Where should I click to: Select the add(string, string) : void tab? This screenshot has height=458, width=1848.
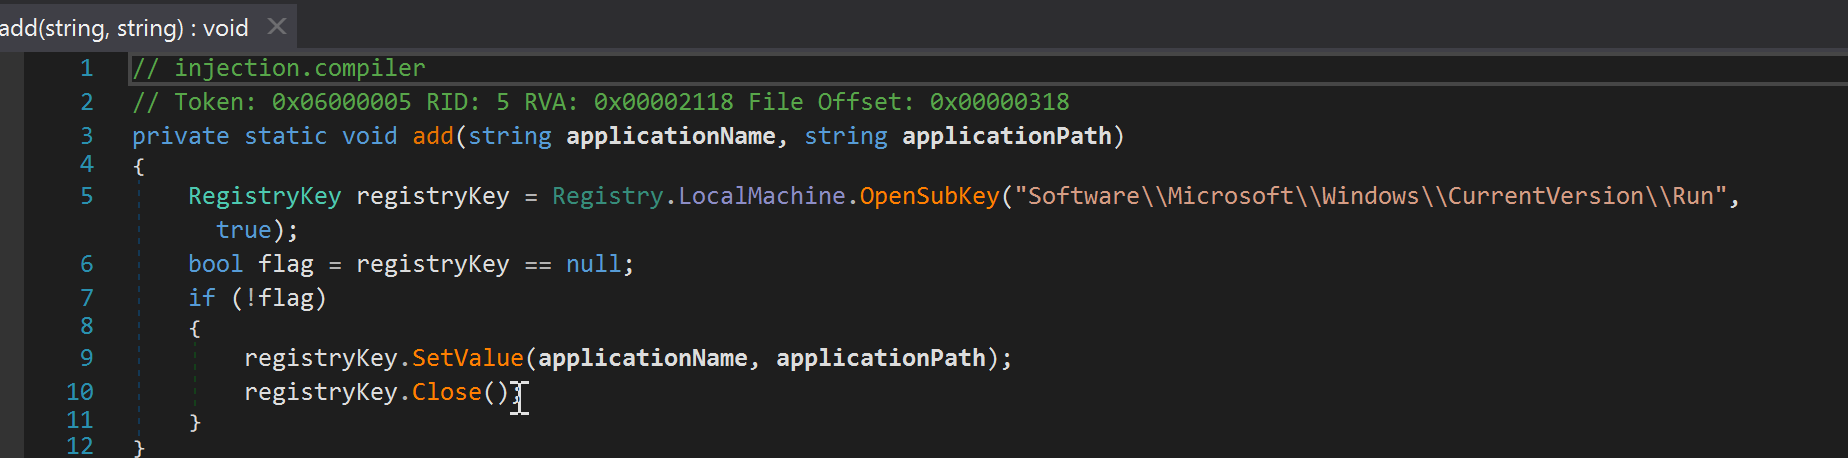click(x=125, y=27)
